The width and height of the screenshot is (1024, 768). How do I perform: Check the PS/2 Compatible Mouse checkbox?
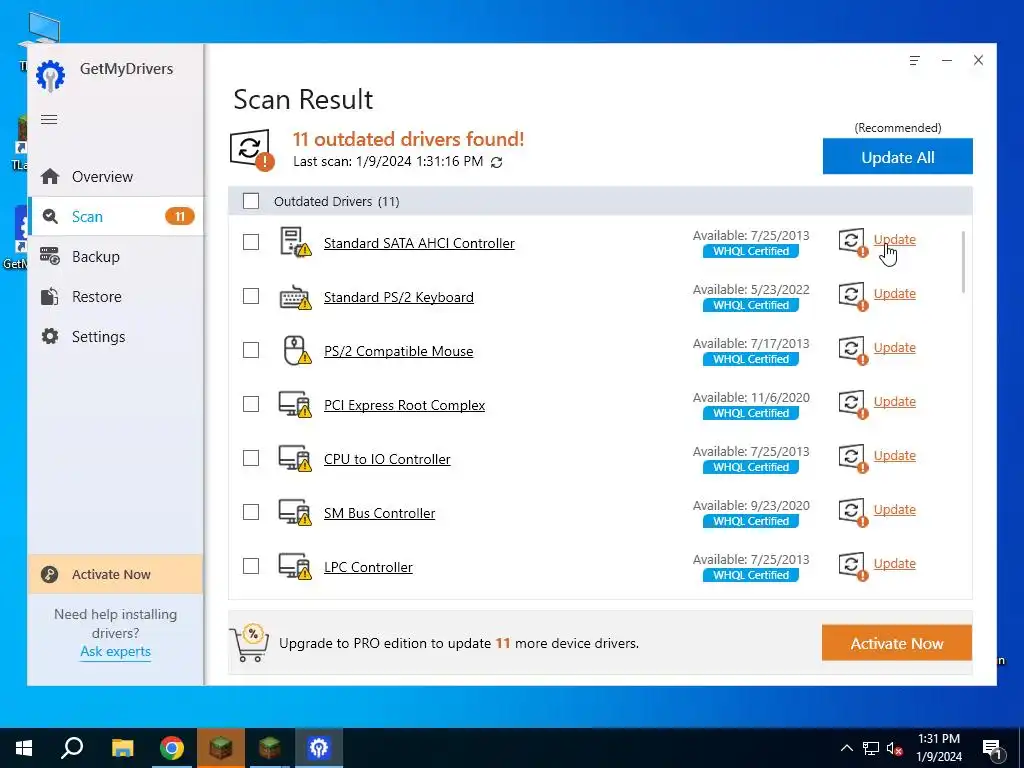(x=251, y=351)
